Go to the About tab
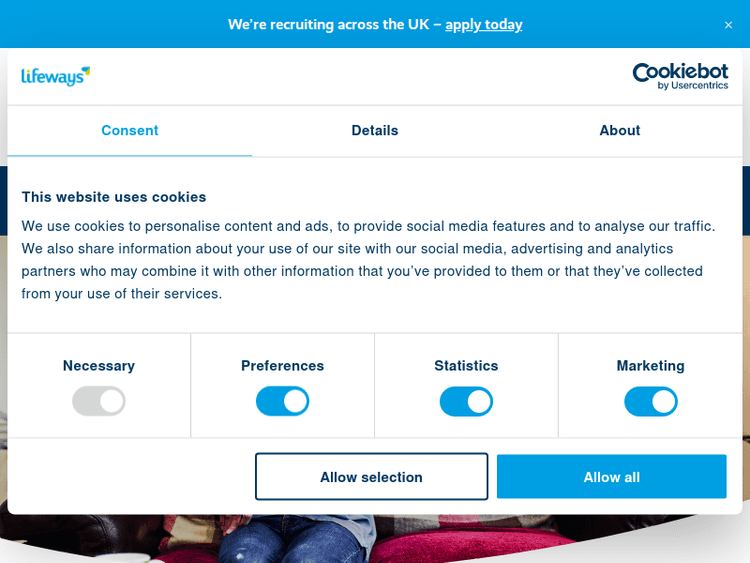 [x=620, y=131]
